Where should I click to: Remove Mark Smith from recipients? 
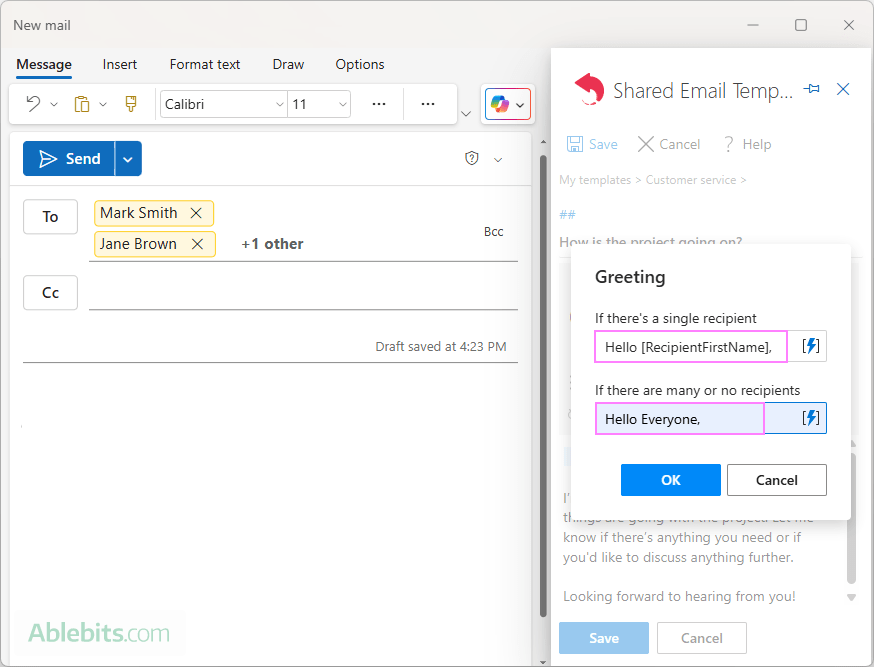click(196, 213)
